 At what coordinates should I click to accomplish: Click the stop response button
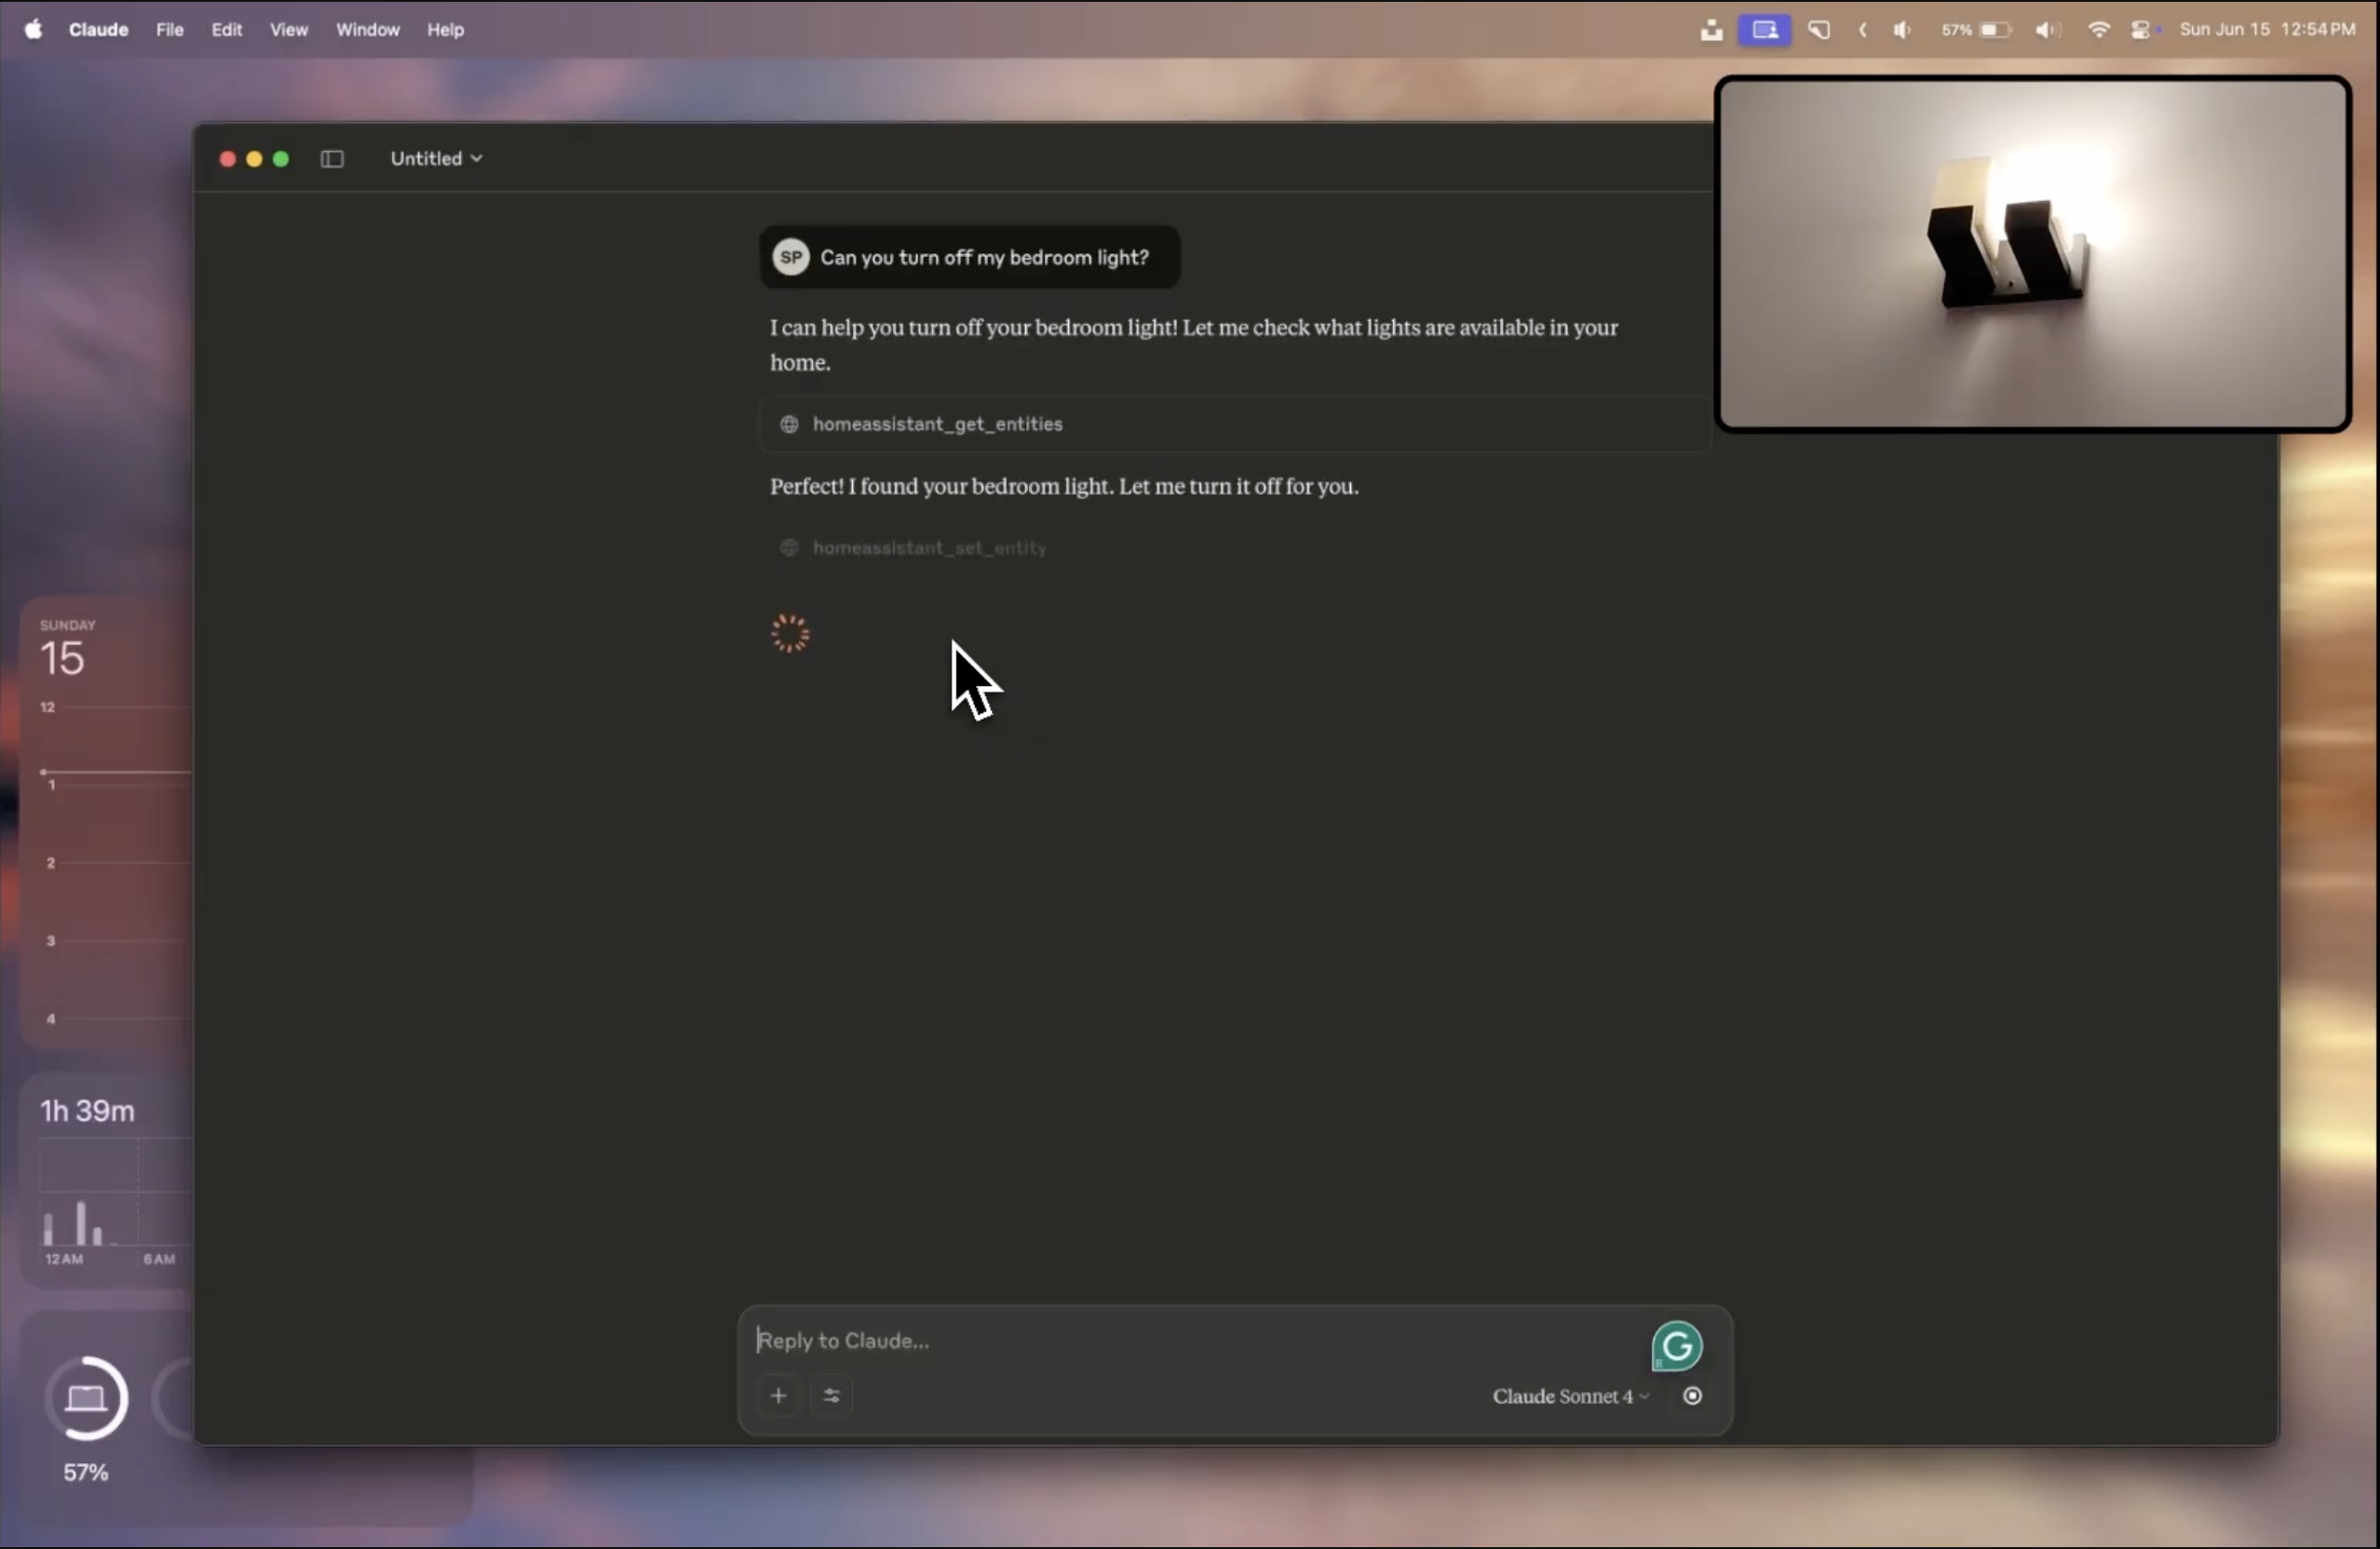coord(1692,1396)
